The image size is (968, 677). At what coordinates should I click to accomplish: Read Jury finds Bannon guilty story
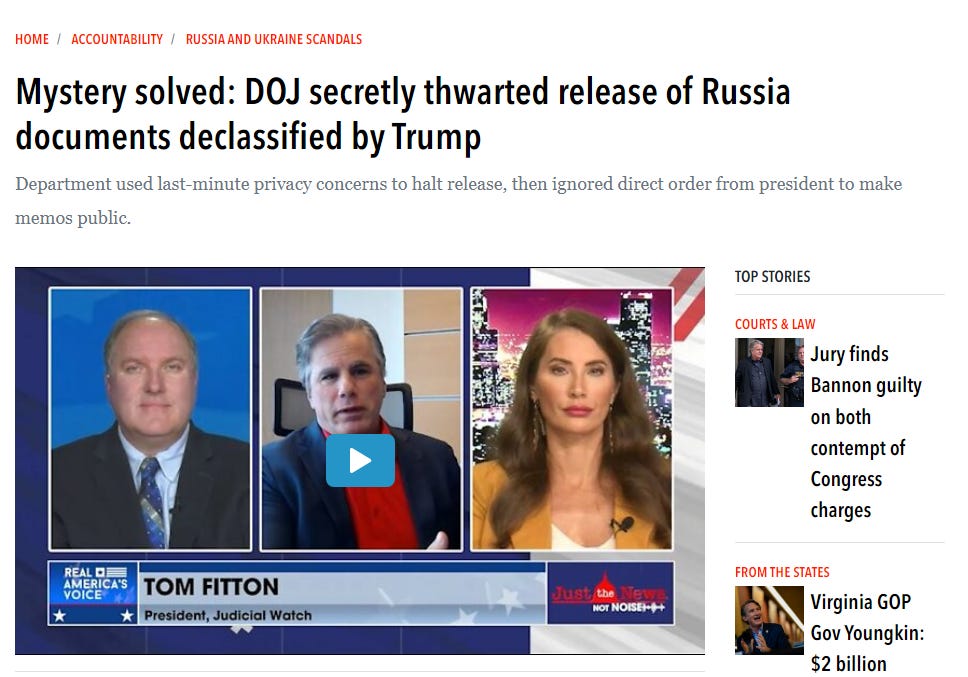pos(866,432)
